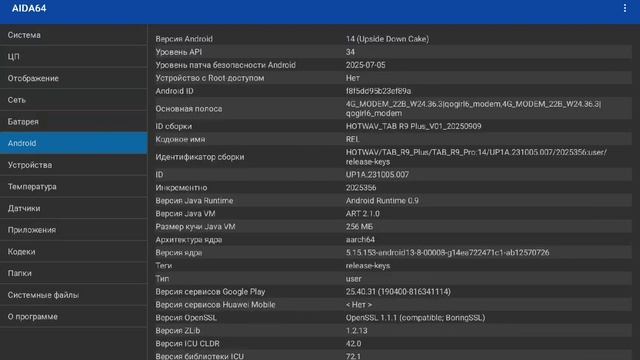Select the Android Runtime 0.9 value
640x360 pixels.
click(382, 200)
